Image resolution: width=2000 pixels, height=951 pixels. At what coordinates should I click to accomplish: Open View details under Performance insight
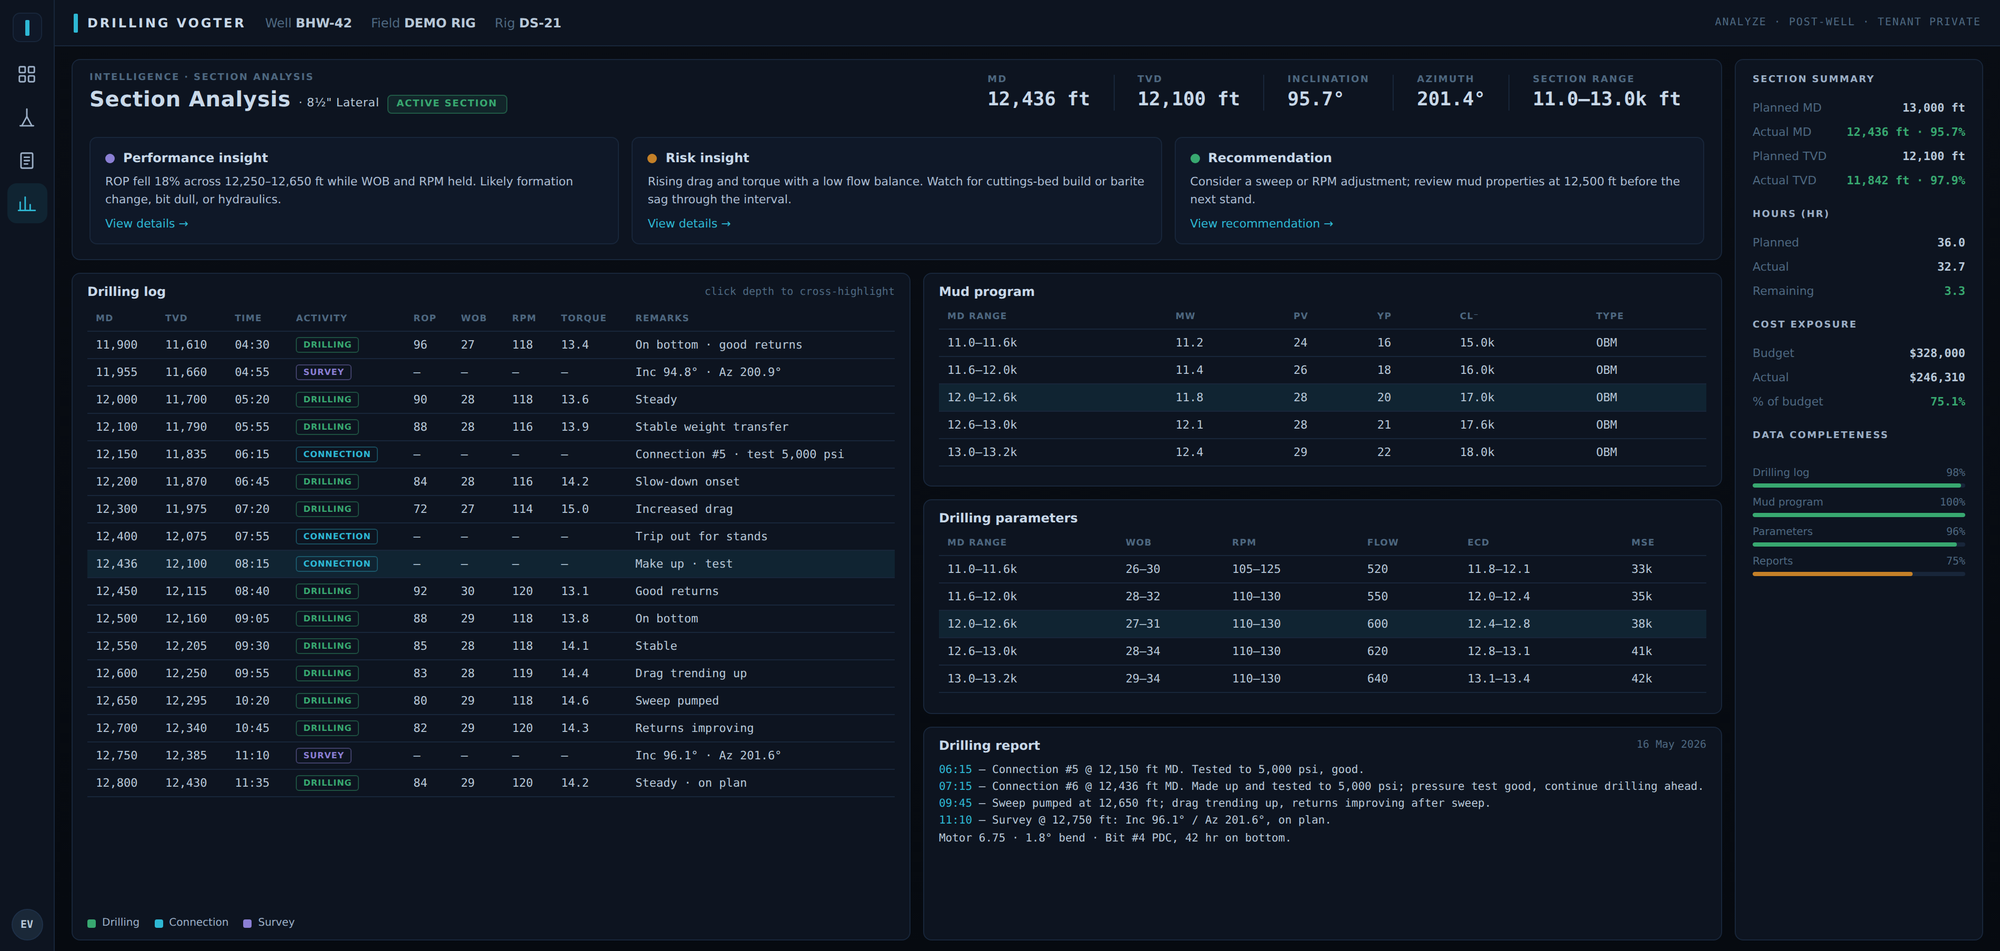146,224
